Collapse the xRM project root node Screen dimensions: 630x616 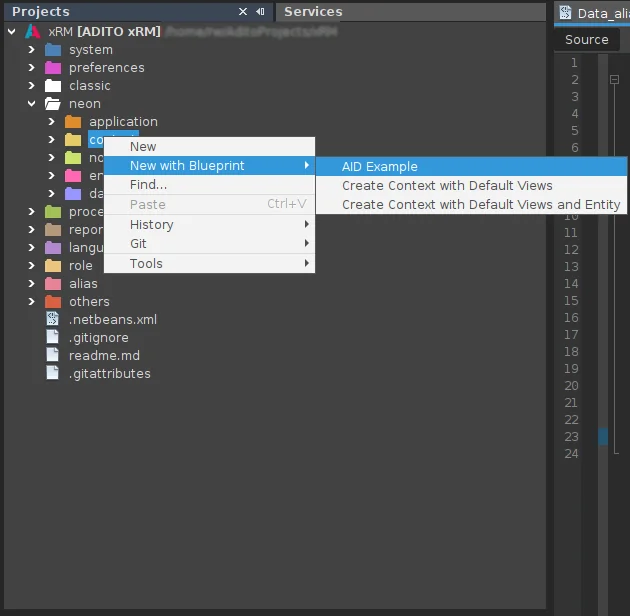click(12, 31)
